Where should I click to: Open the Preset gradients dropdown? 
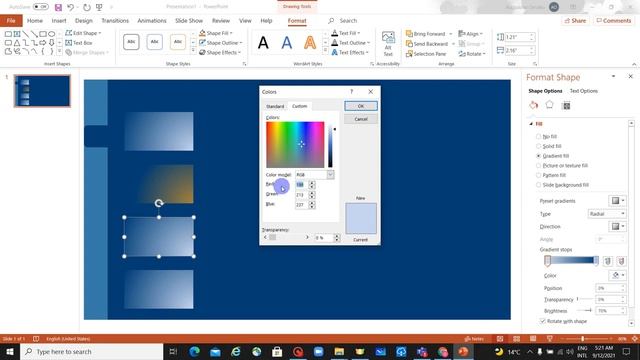pyautogui.click(x=618, y=201)
